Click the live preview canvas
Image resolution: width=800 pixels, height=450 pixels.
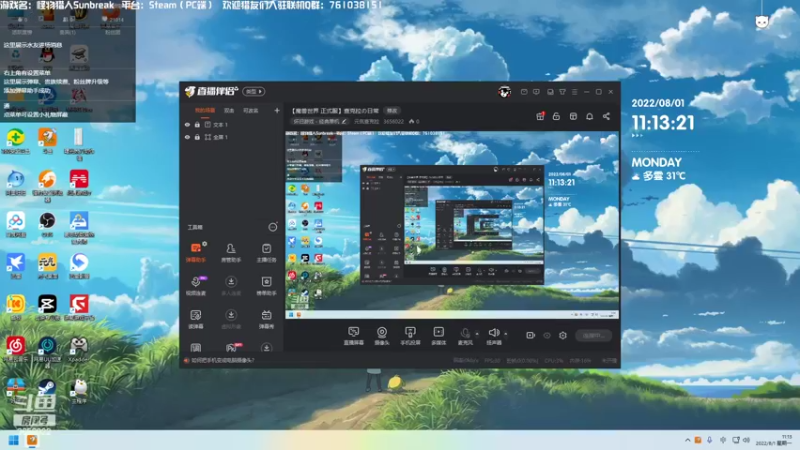click(x=452, y=225)
